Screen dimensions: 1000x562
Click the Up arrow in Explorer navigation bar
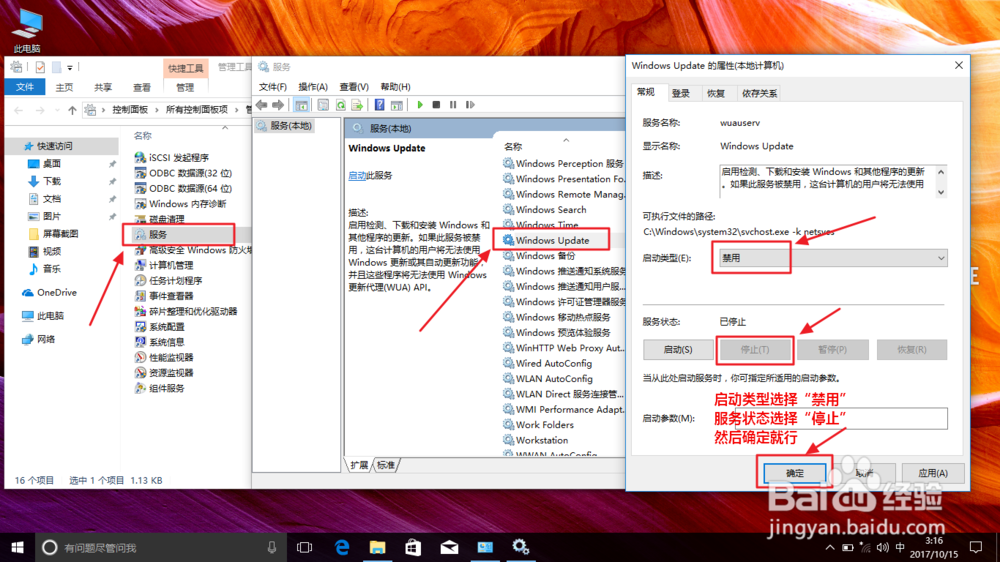(72, 110)
